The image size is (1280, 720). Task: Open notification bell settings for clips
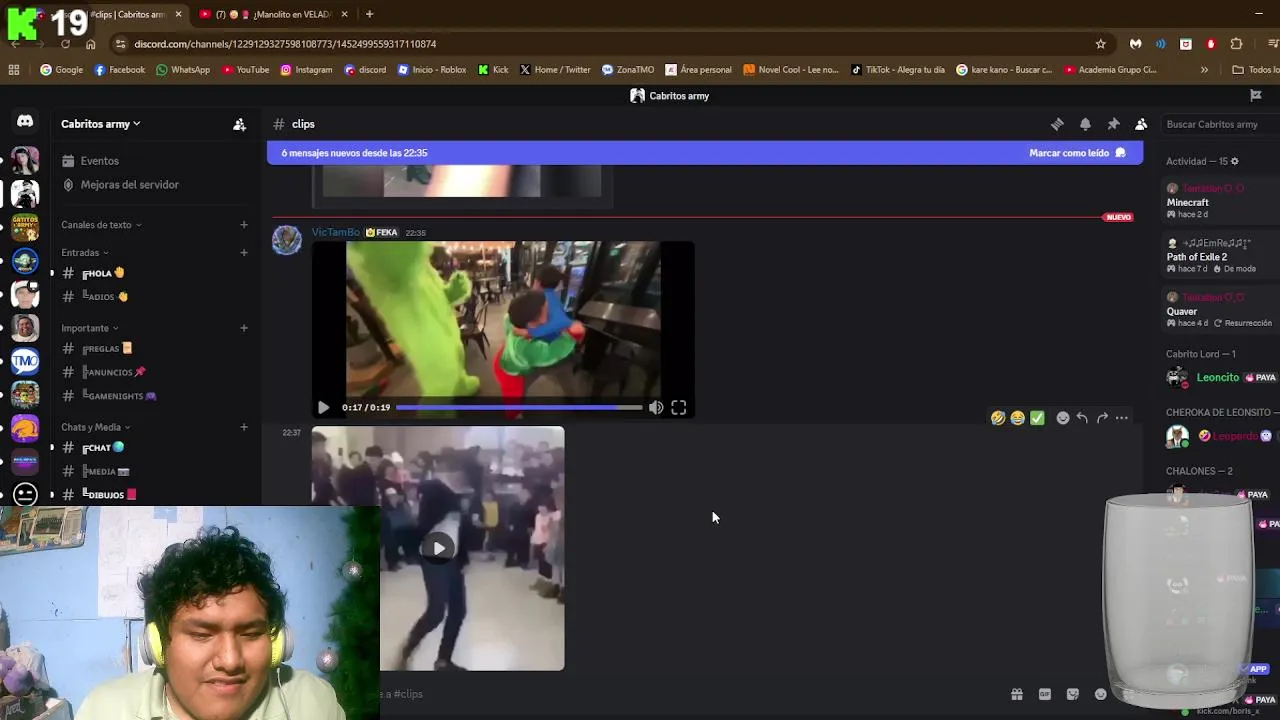(x=1085, y=124)
